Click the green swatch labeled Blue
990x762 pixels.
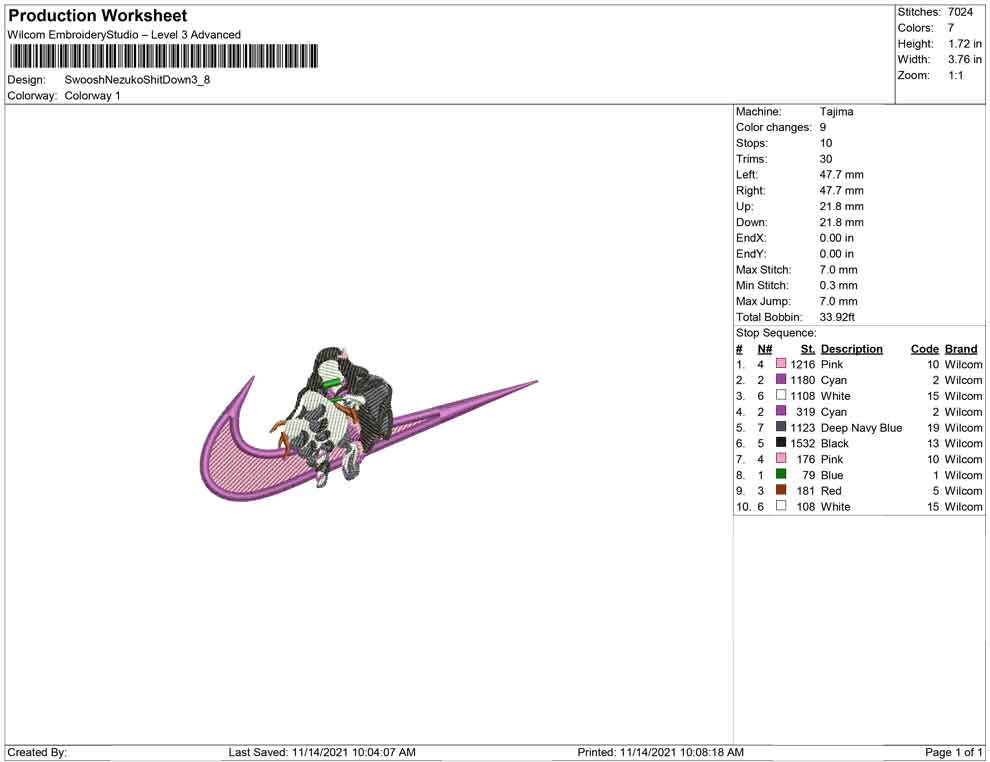pos(781,474)
